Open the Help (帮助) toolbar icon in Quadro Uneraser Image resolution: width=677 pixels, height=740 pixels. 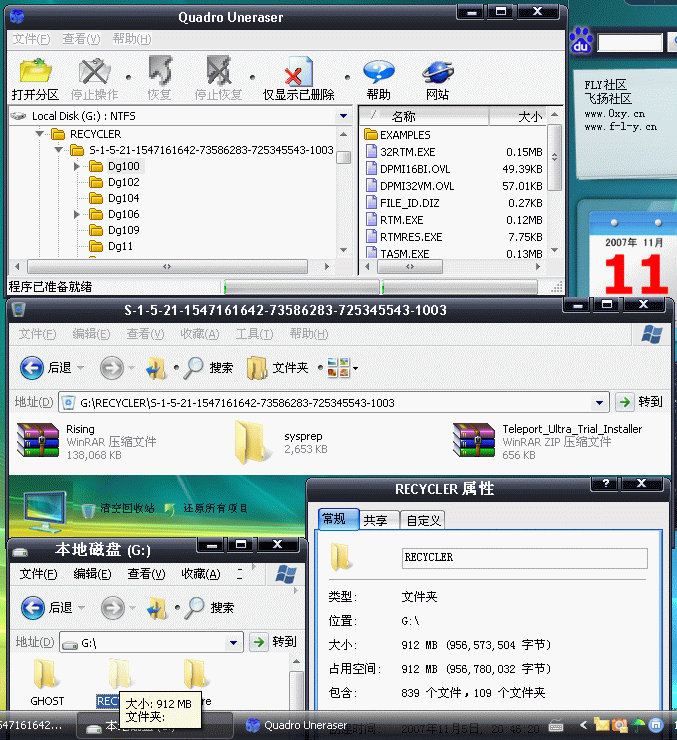tap(379, 72)
